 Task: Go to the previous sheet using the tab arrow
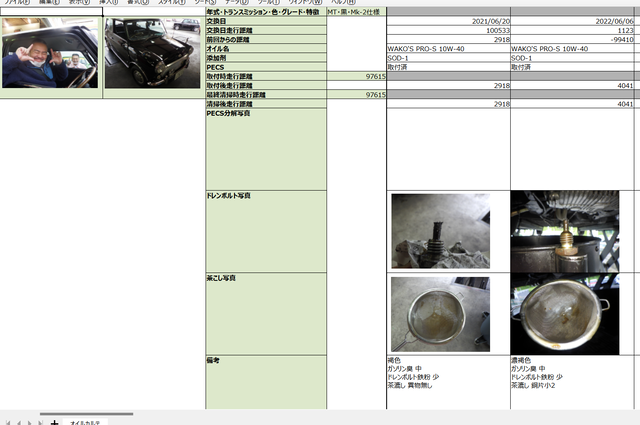point(19,423)
